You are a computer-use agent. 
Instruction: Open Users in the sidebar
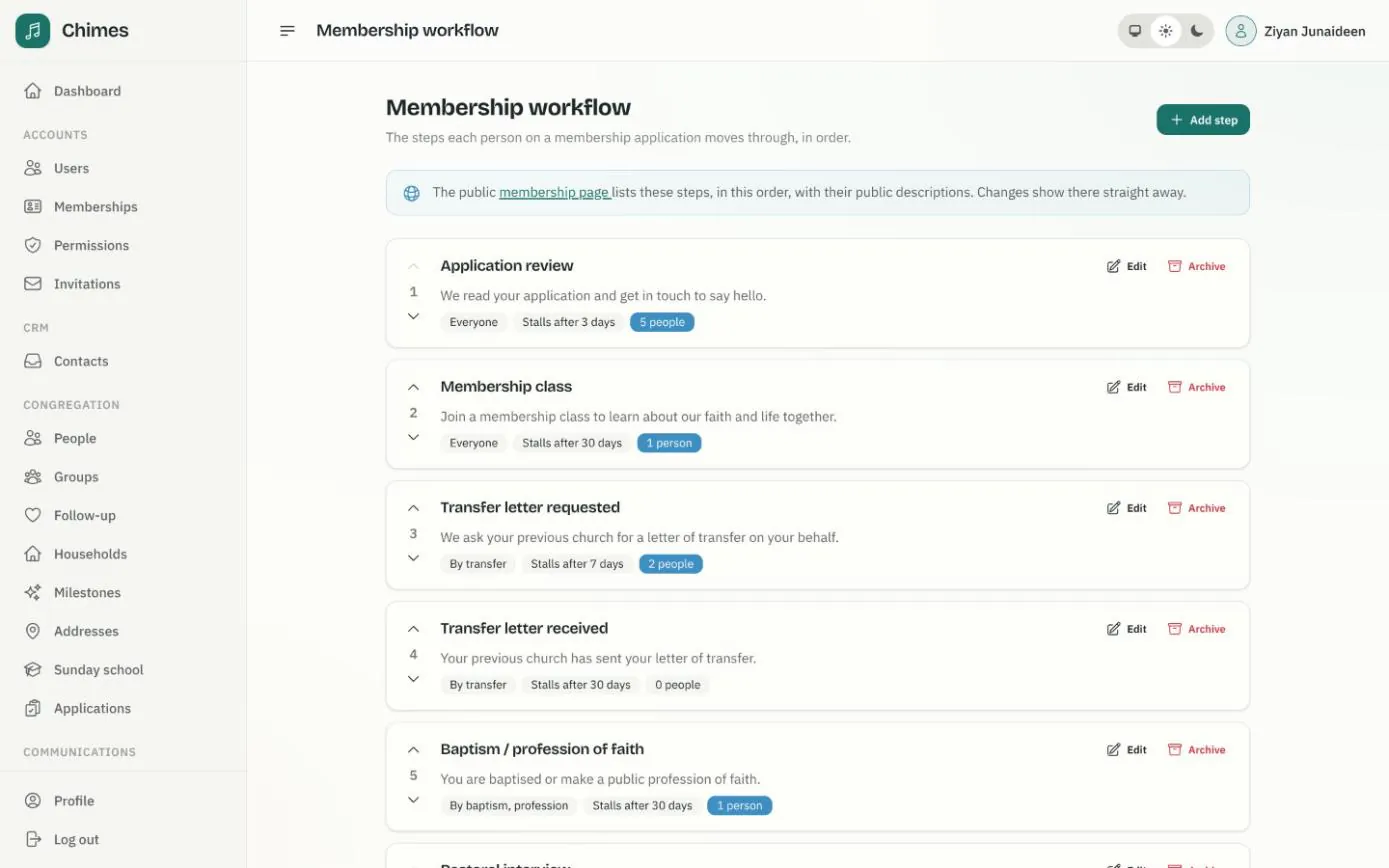tap(123, 168)
